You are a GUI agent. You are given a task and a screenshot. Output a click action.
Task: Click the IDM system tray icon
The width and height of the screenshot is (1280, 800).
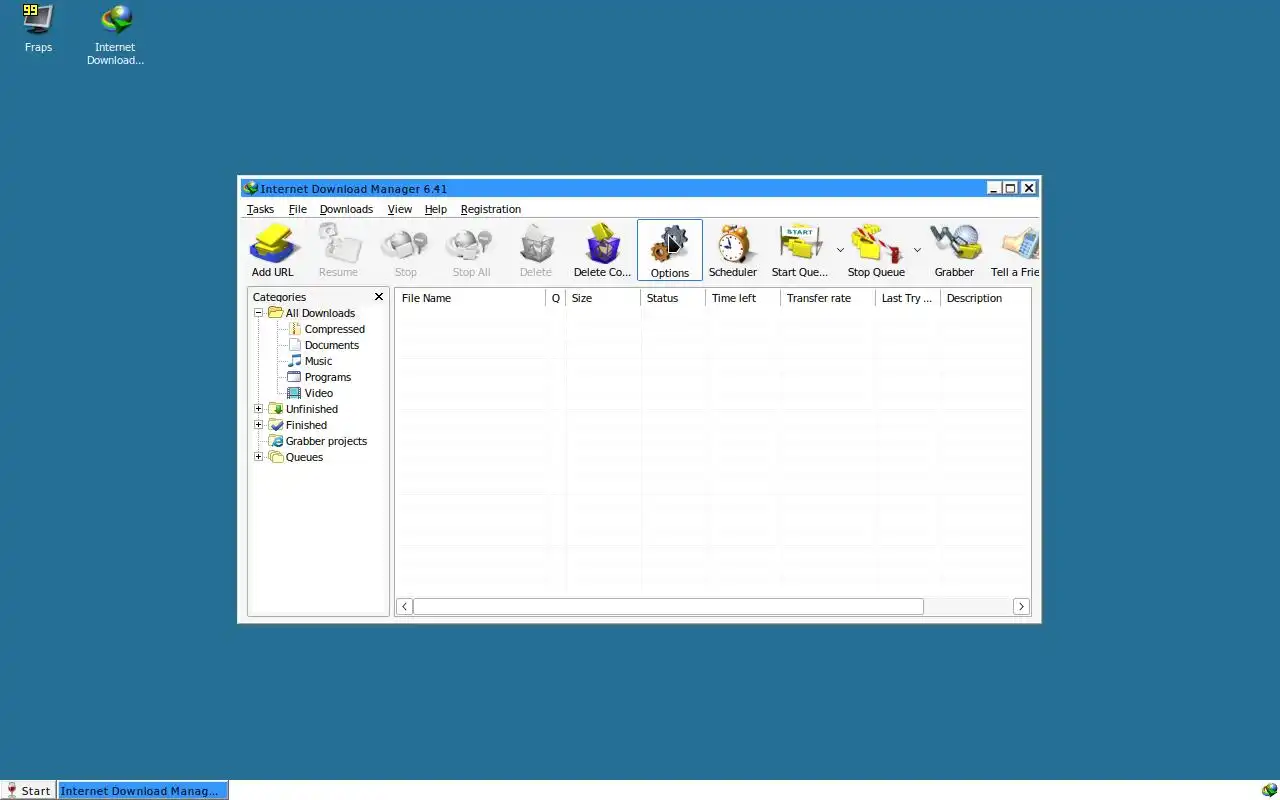1269,790
